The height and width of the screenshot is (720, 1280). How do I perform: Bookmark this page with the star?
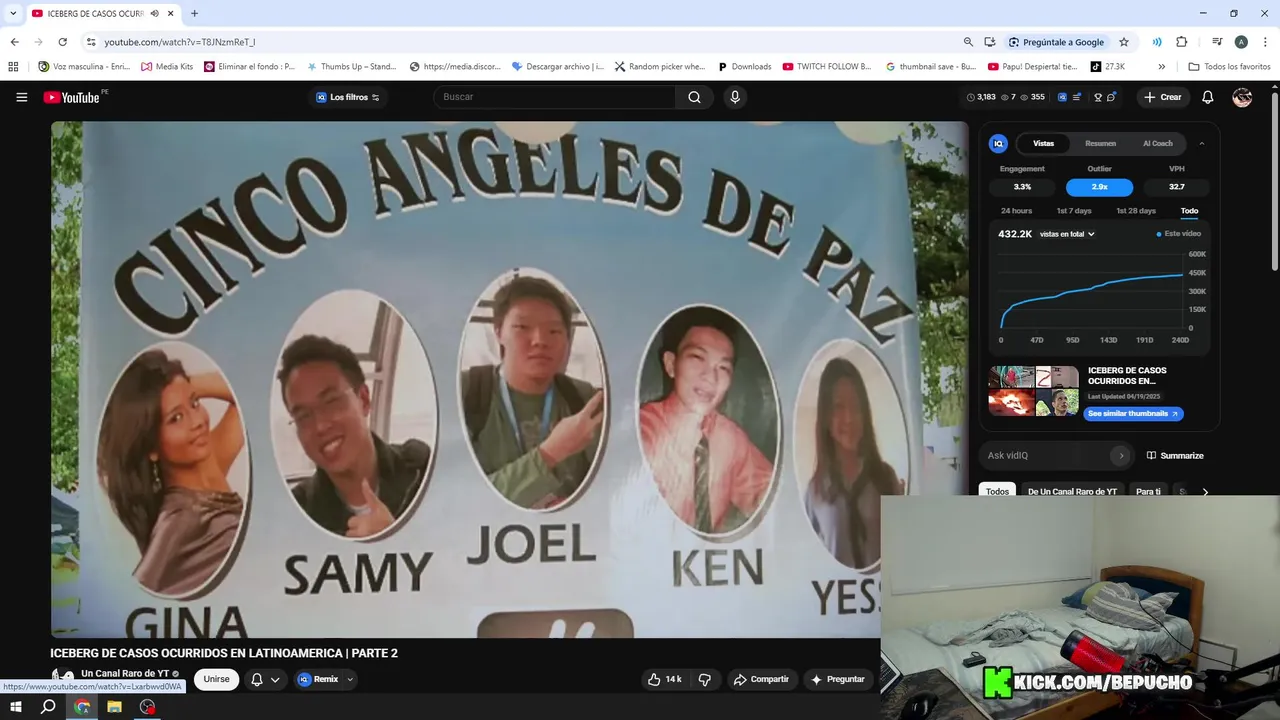tap(1124, 42)
